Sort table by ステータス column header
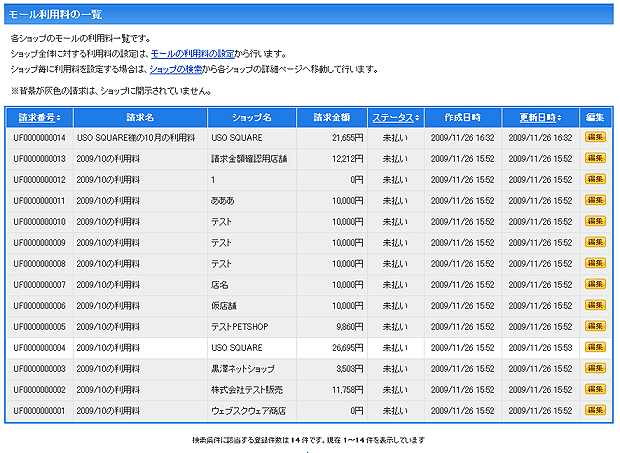 (x=393, y=117)
